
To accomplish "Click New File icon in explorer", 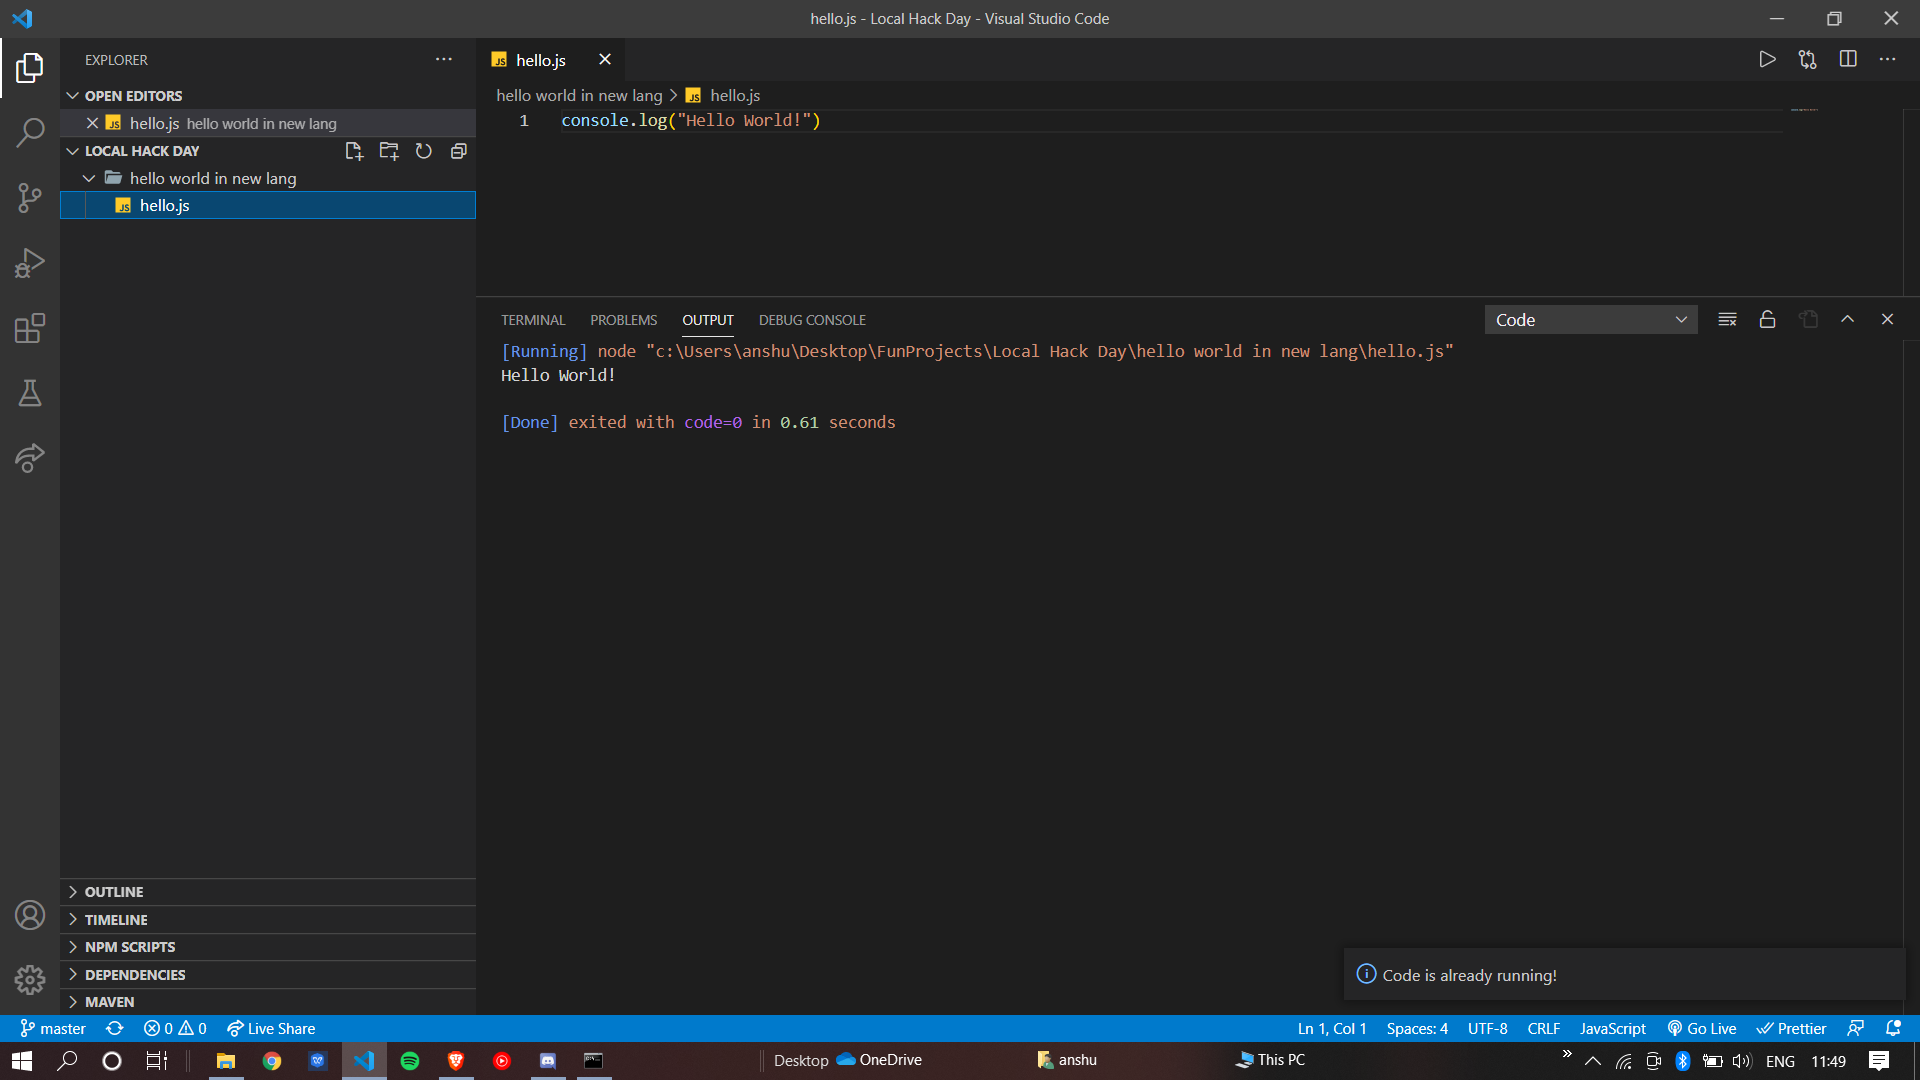I will 353,151.
